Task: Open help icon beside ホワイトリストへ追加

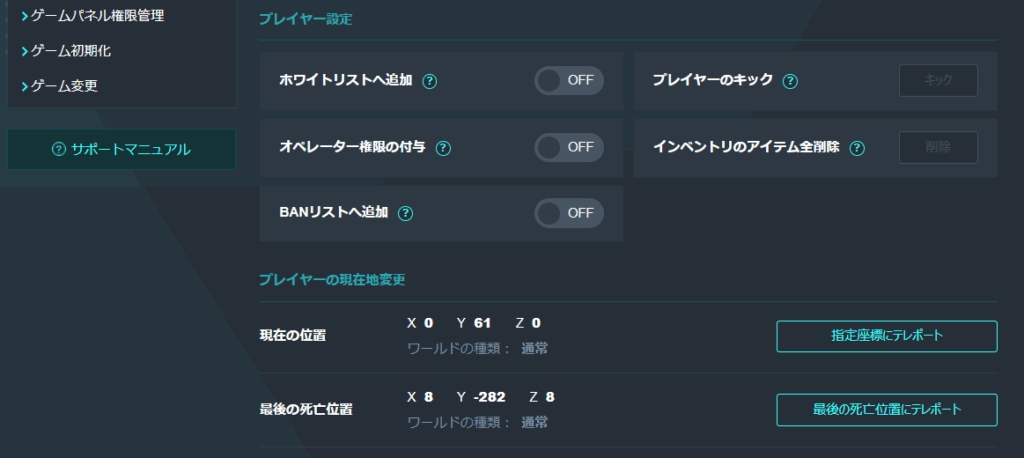Action: [429, 81]
